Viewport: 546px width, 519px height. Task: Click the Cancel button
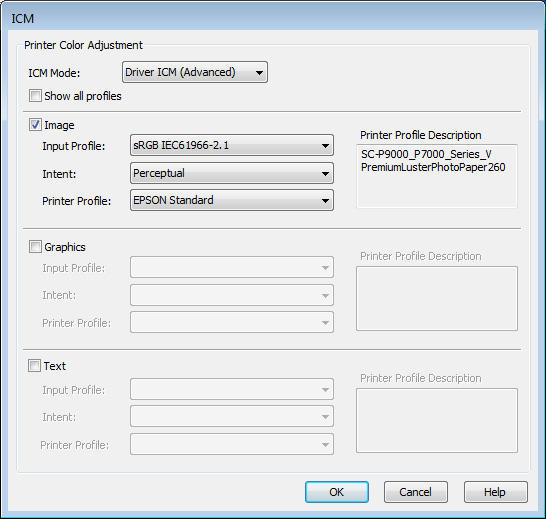point(416,492)
